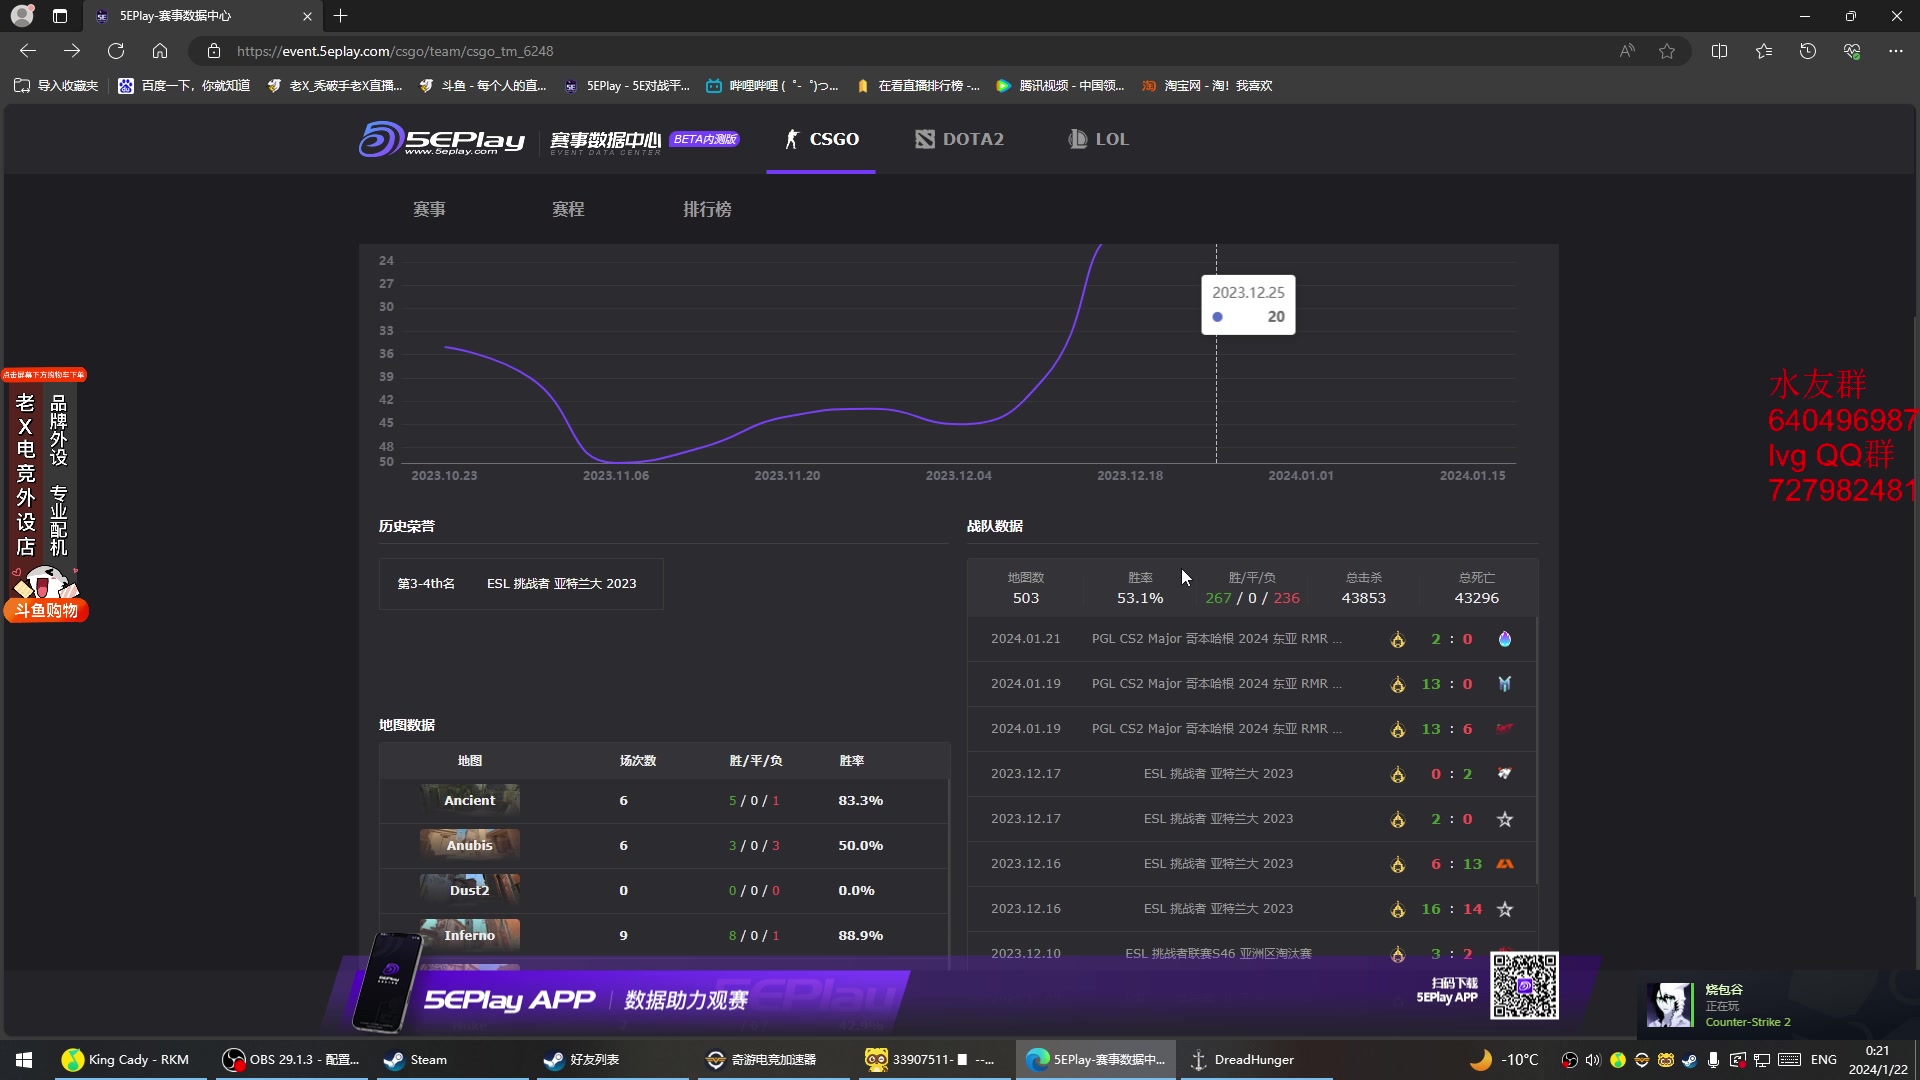Click the browser history icon
Image resolution: width=1920 pixels, height=1080 pixels.
click(1807, 51)
